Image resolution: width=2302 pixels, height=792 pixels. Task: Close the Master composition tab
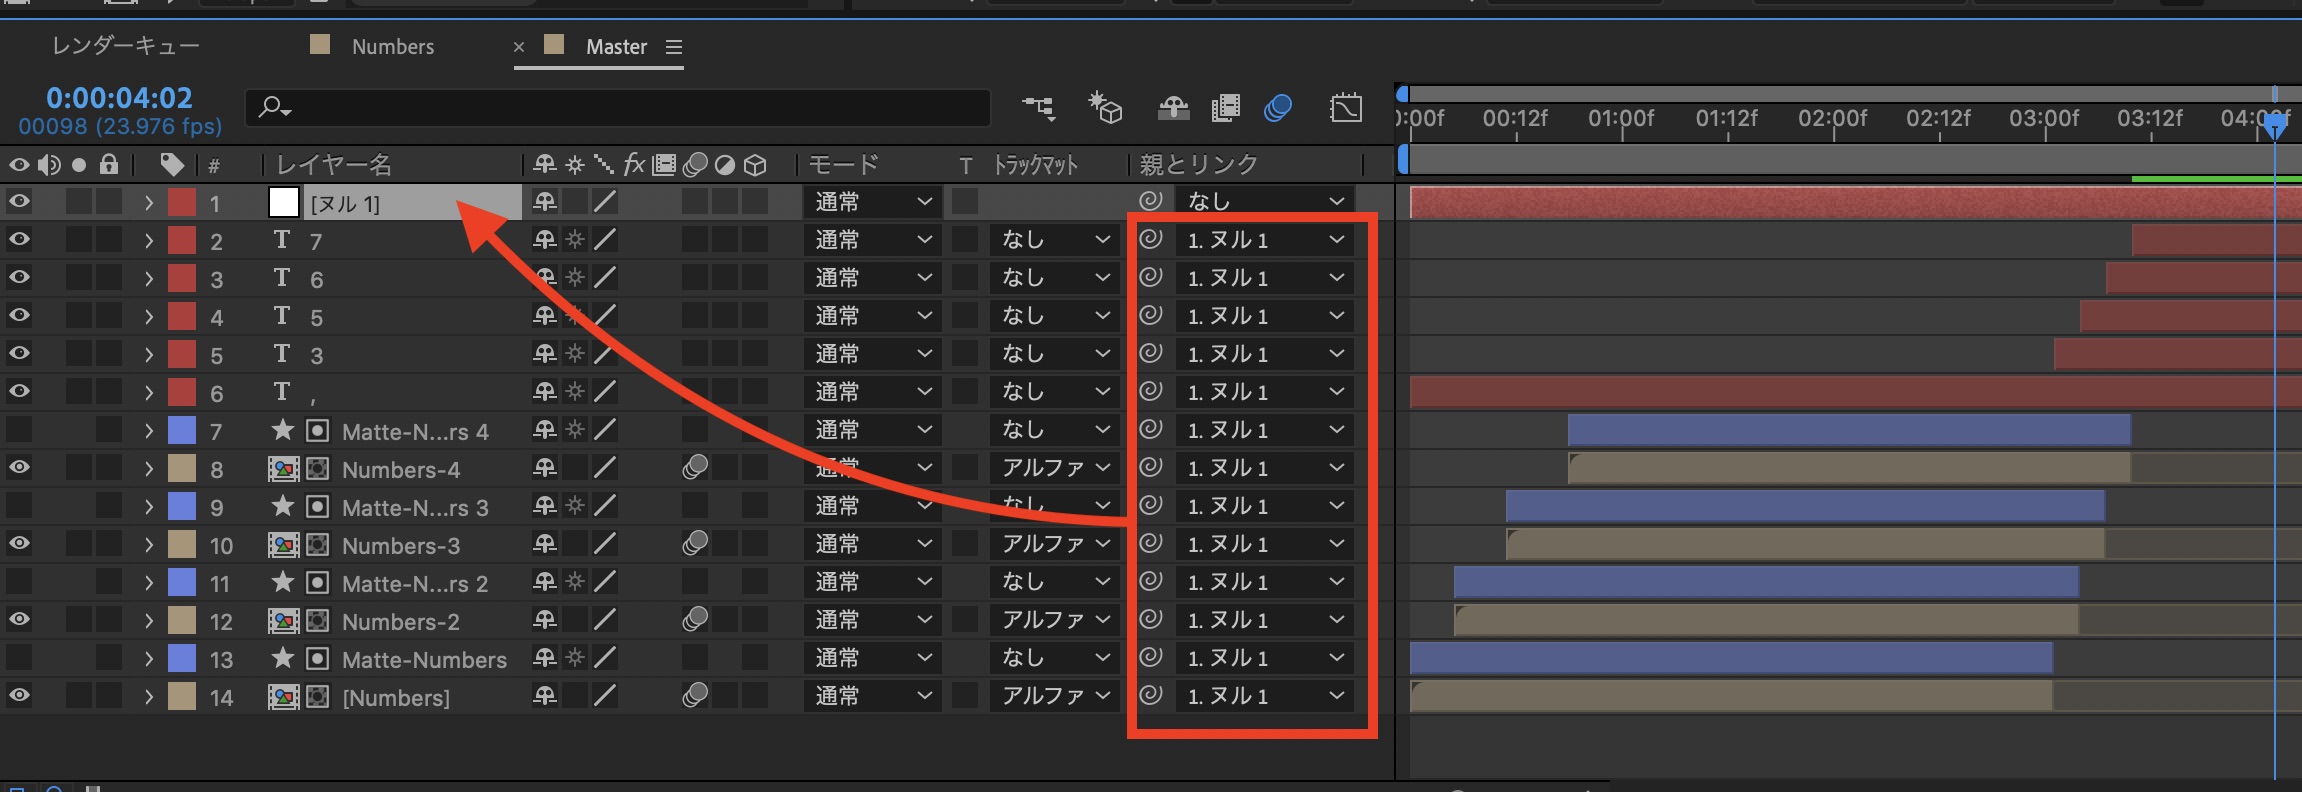[518, 47]
